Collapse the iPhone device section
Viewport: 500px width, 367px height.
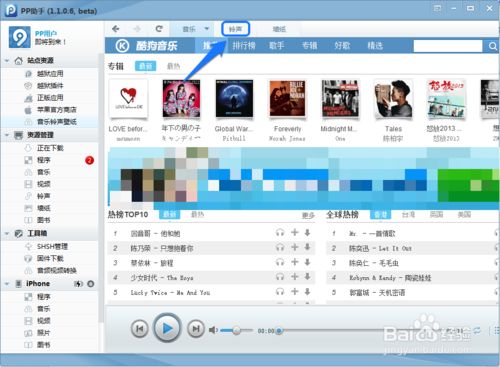click(7, 284)
